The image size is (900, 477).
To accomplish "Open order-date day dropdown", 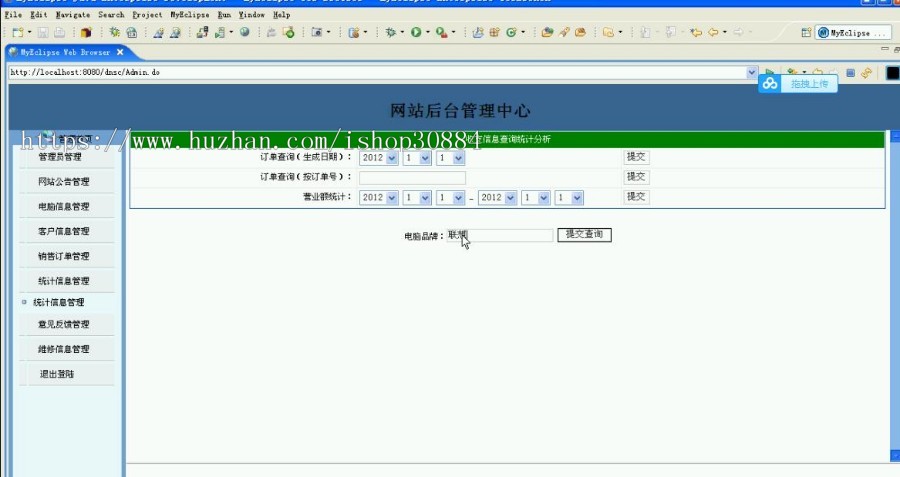I will pyautogui.click(x=458, y=158).
